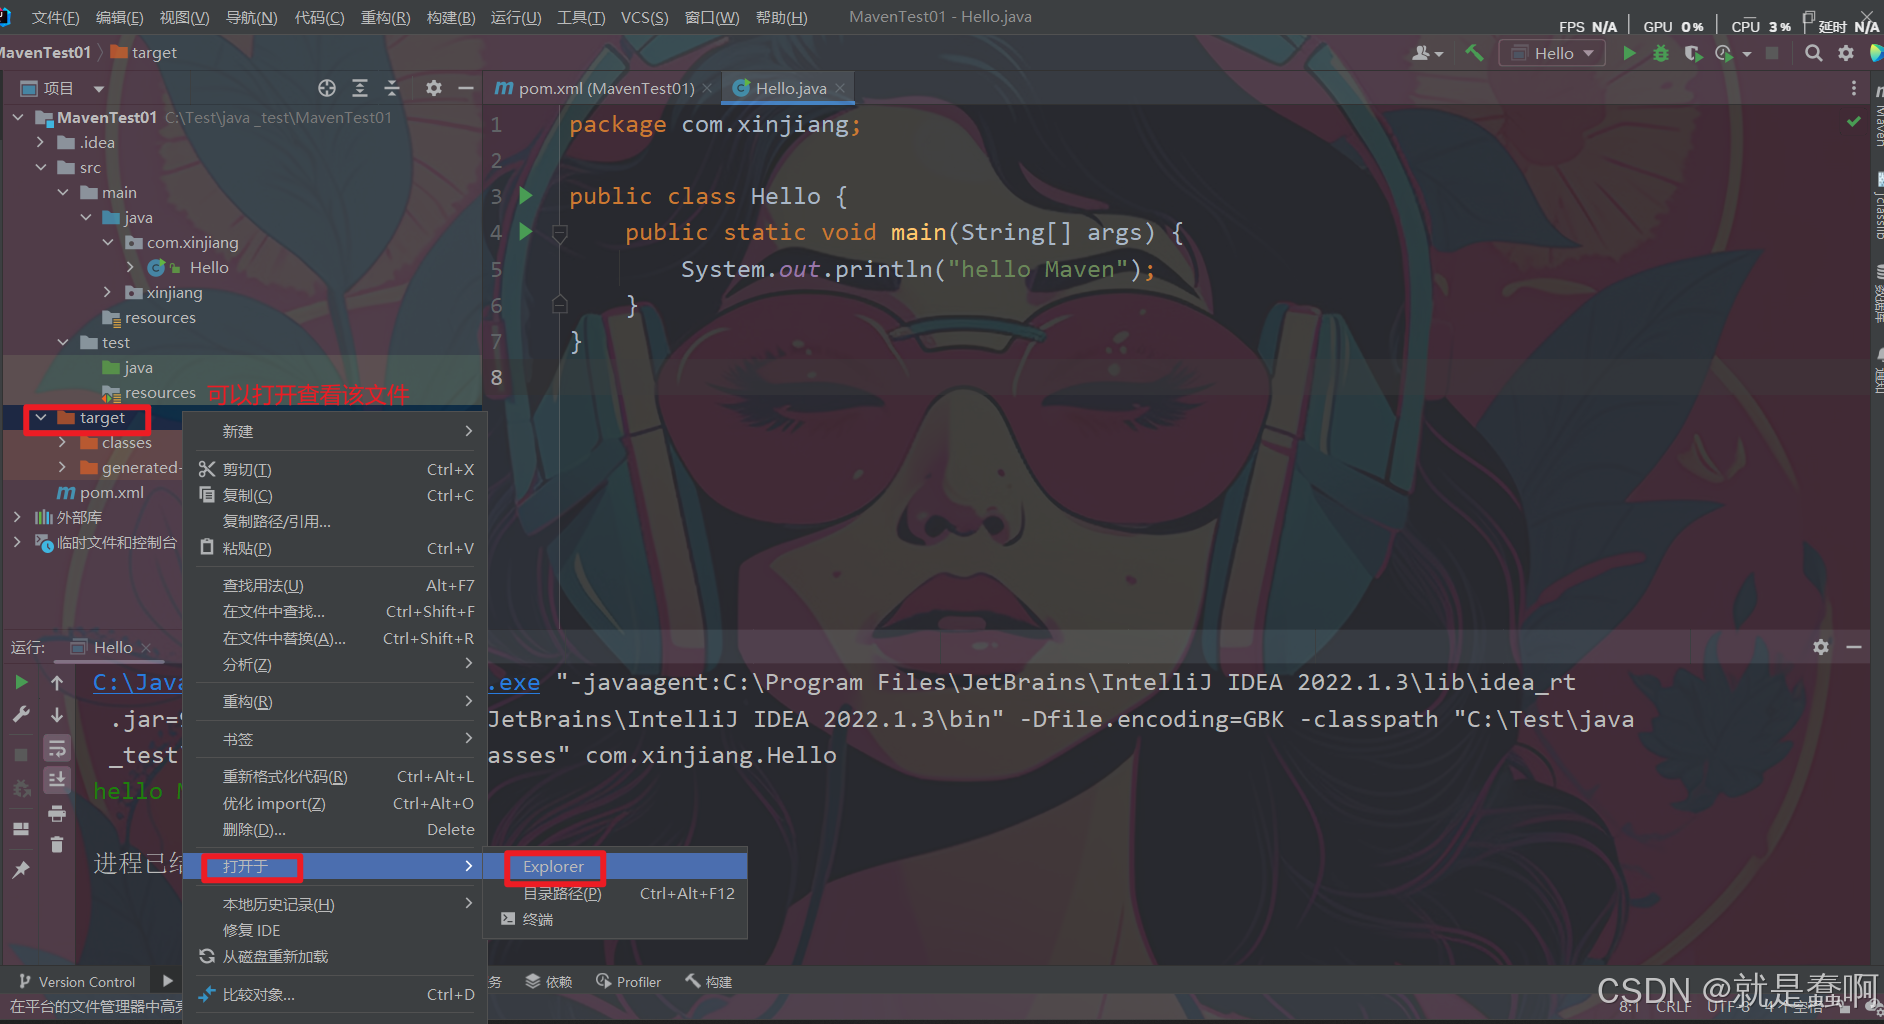Select Hello class in project tree
The width and height of the screenshot is (1884, 1024).
[x=209, y=267]
